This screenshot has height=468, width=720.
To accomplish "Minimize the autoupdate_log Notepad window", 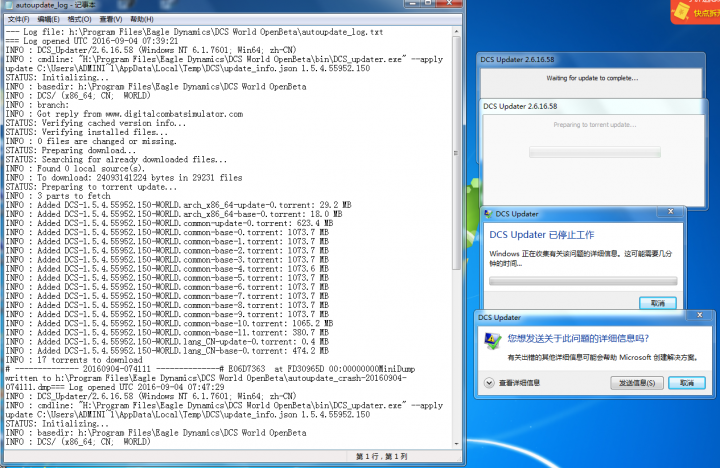I will coord(413,5).
